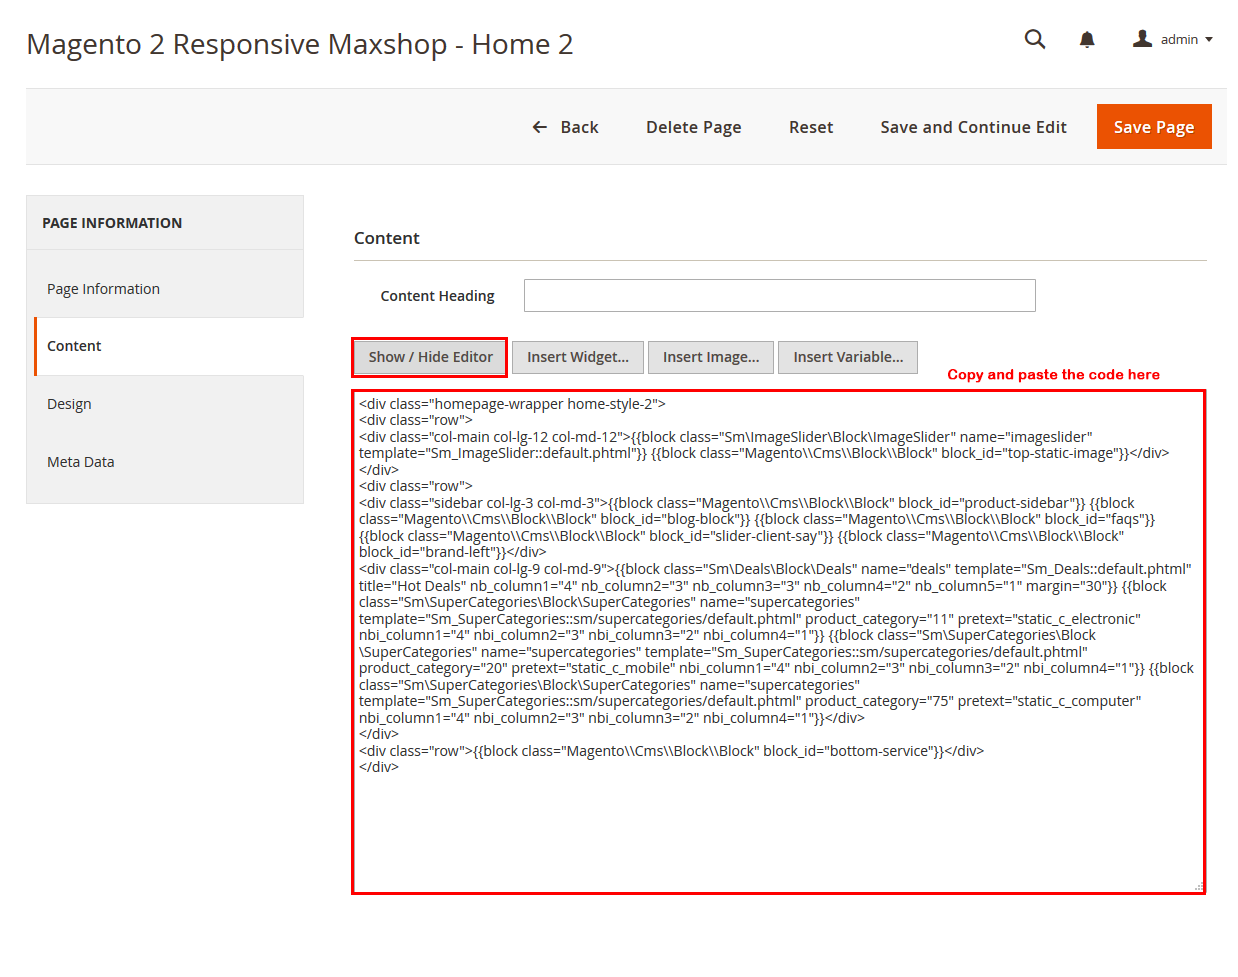Select the Content tab in sidebar
The width and height of the screenshot is (1238, 977).
click(x=169, y=346)
